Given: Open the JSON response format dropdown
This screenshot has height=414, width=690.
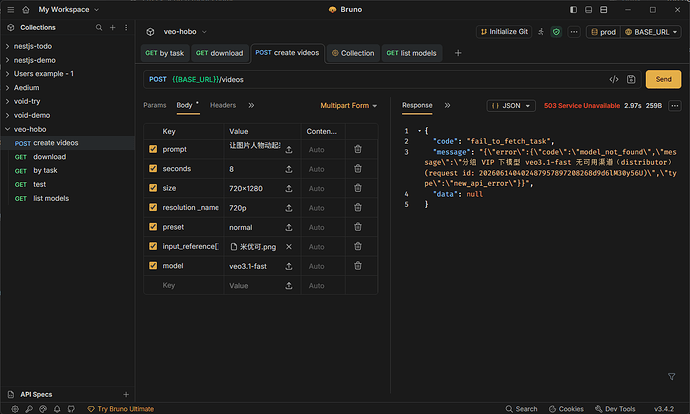Looking at the screenshot, I should point(511,106).
